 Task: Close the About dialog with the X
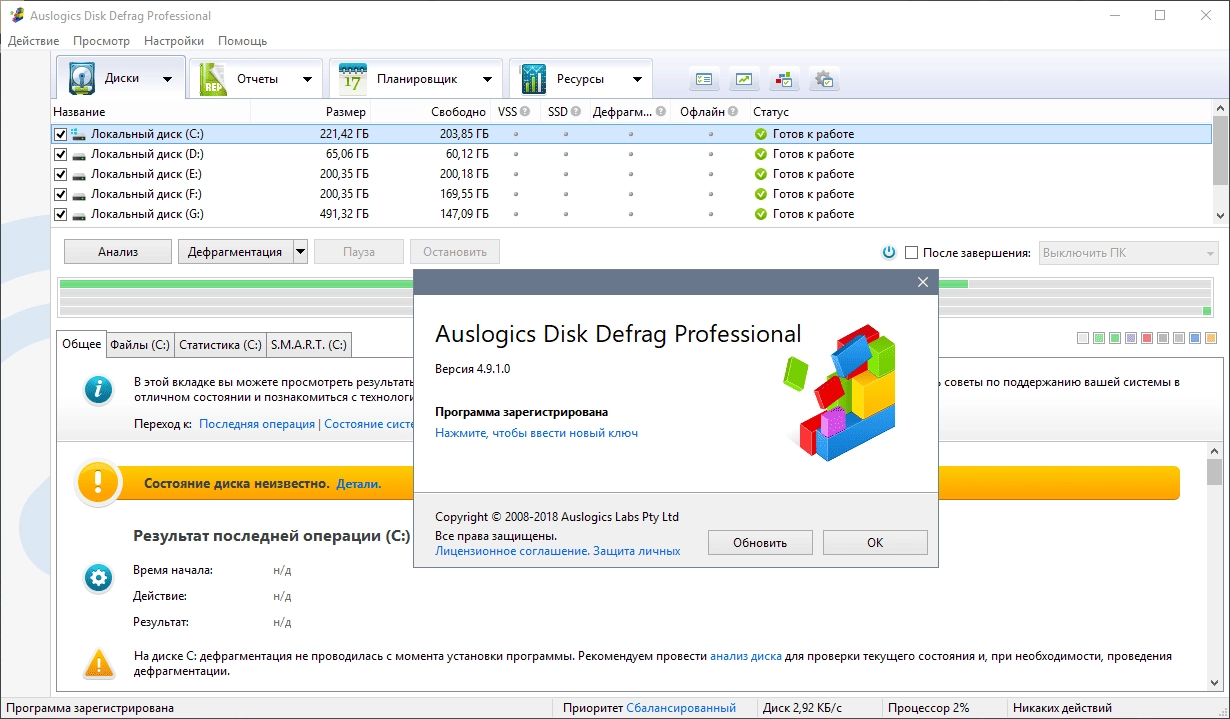(923, 282)
